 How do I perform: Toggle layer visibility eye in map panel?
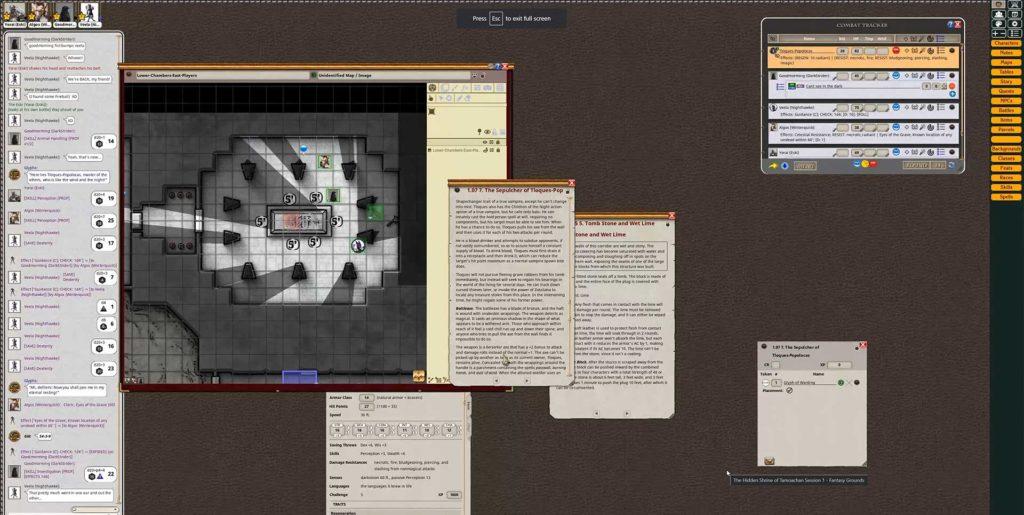click(x=487, y=132)
